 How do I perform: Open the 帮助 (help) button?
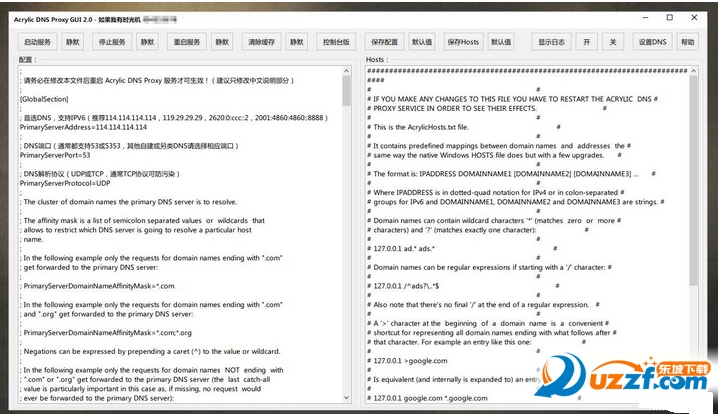[688, 42]
